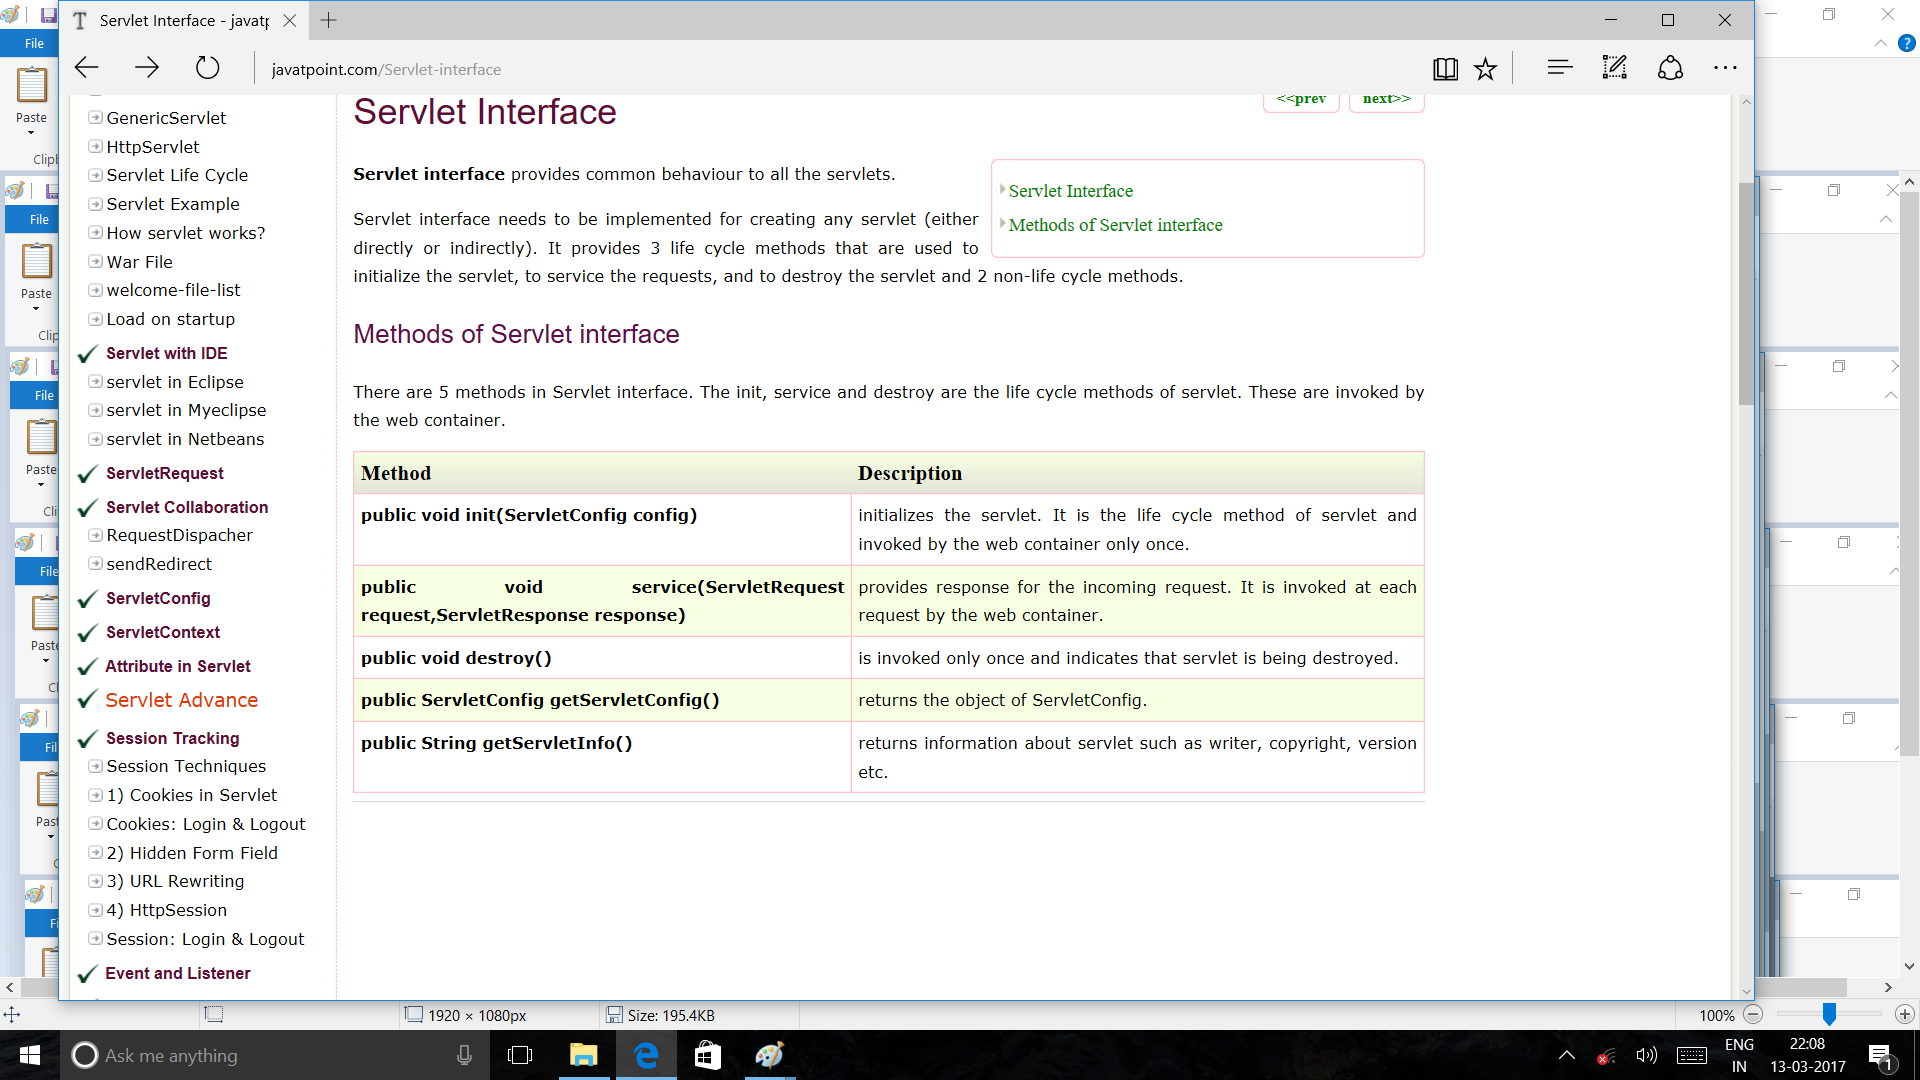This screenshot has height=1080, width=1920.
Task: Expand the GenericServlet tree item
Action: click(95, 118)
